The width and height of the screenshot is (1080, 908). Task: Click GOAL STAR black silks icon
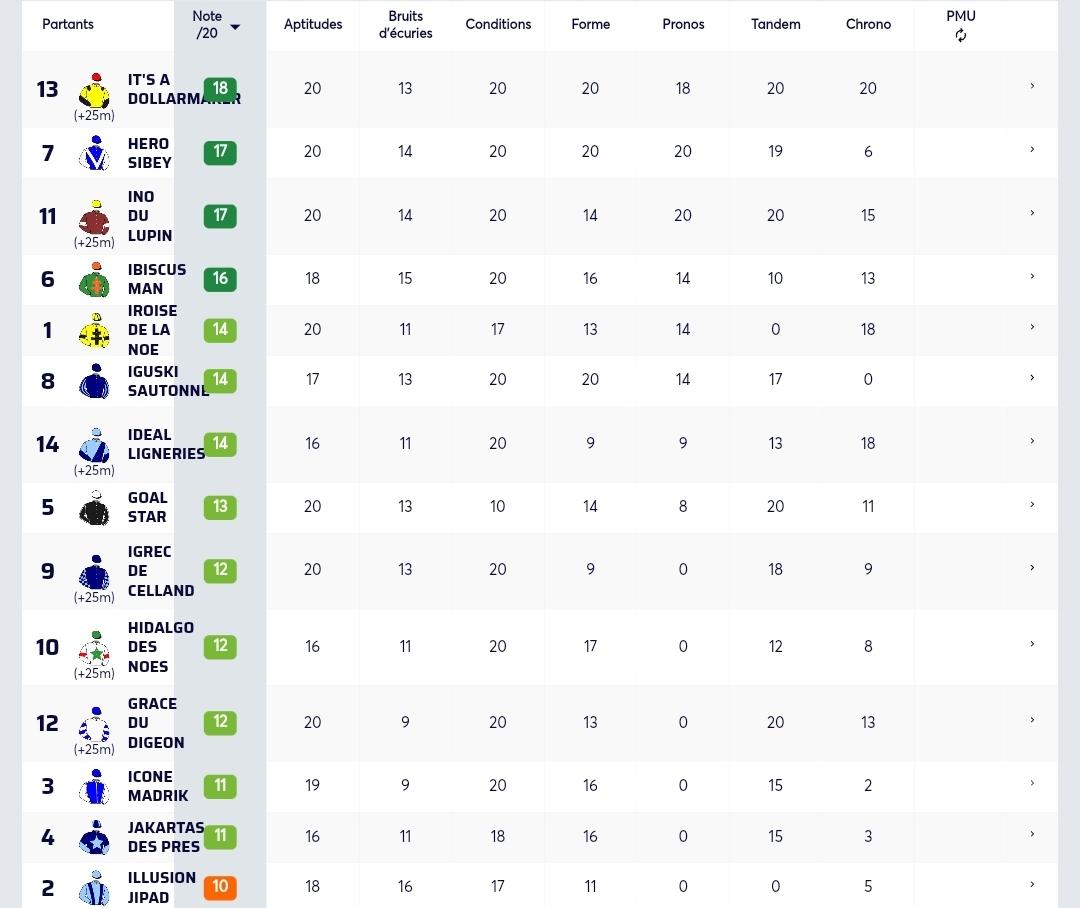point(95,508)
